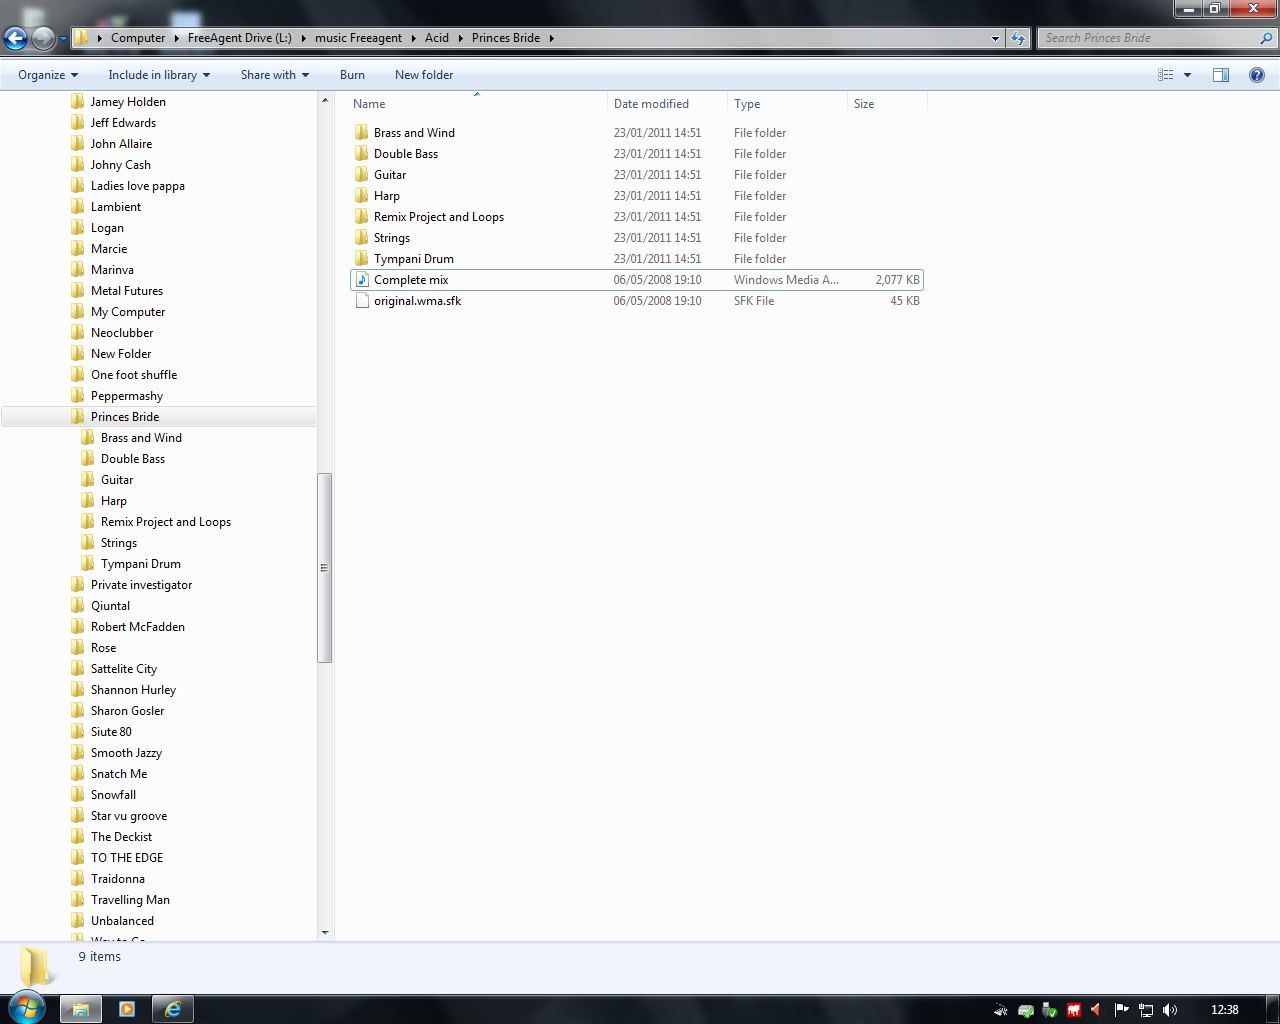Toggle the preview pane button
This screenshot has height=1024, width=1280.
click(x=1220, y=75)
